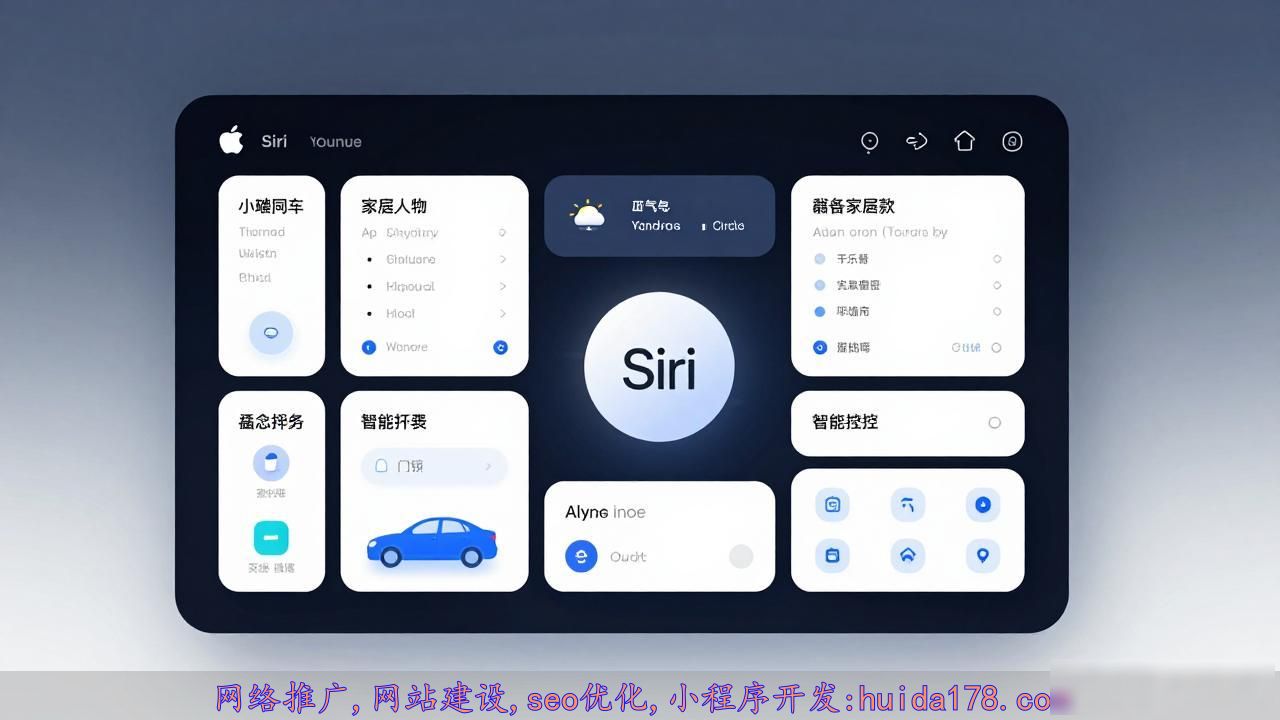1280x720 pixels.
Task: Tap the round blue button in the 小確同车 card
Action: point(271,332)
